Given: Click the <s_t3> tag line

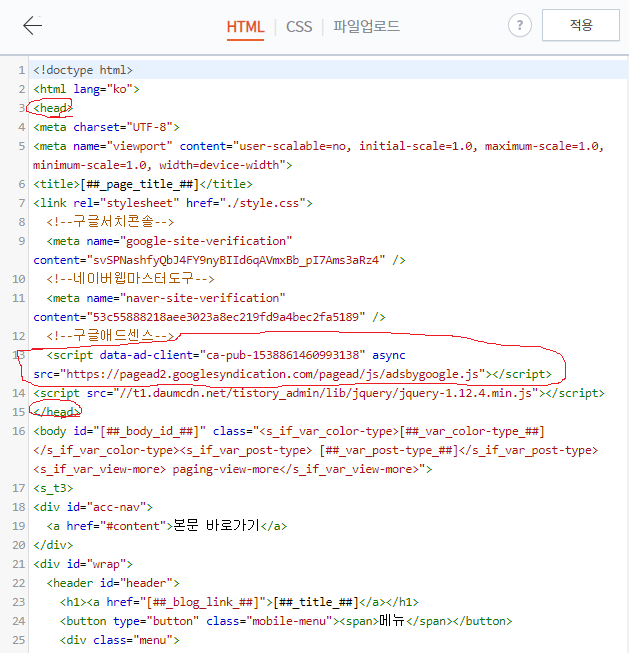Looking at the screenshot, I should (53, 488).
